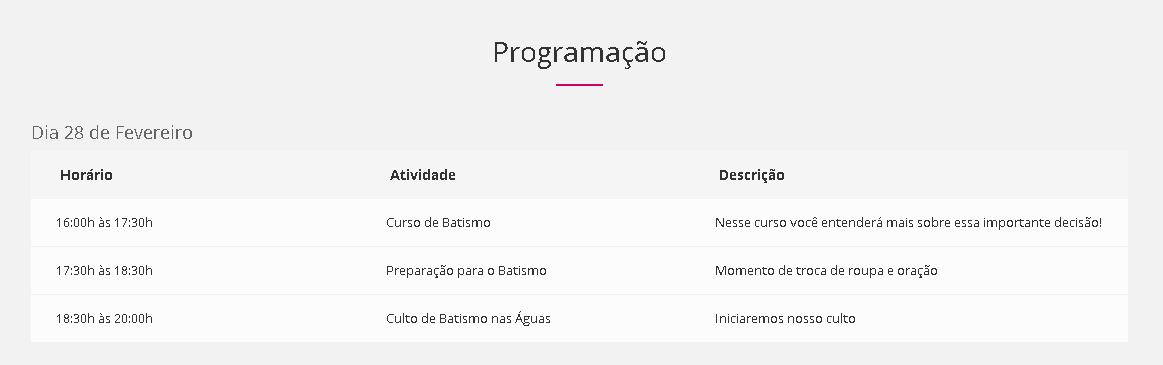Click the Culto de Batismo nas Águas activity
This screenshot has width=1163, height=365.
click(x=468, y=318)
